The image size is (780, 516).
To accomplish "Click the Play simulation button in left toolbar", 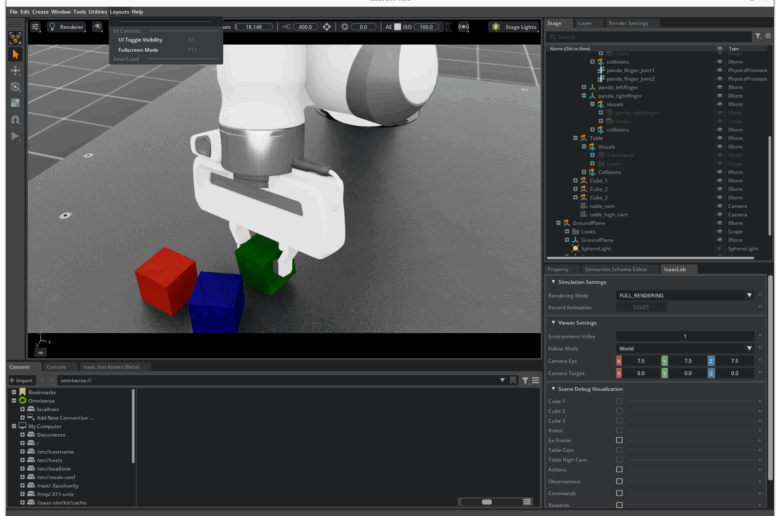I will [15, 135].
